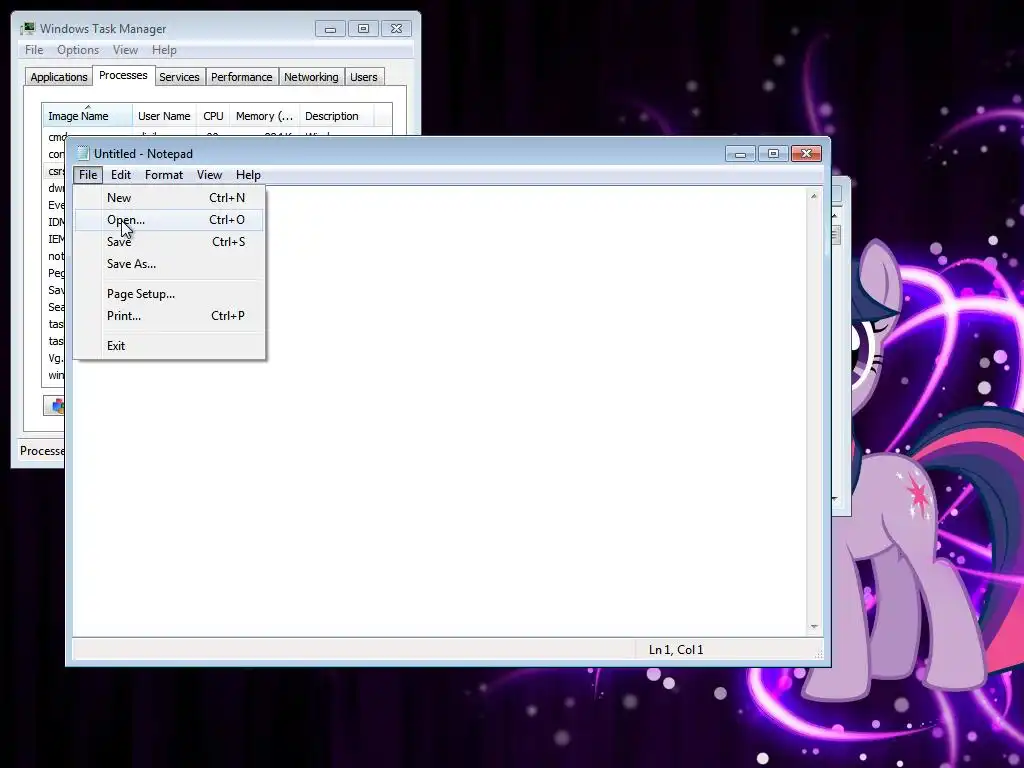Click the Task Manager title bar icon
The width and height of the screenshot is (1024, 768).
pos(27,29)
